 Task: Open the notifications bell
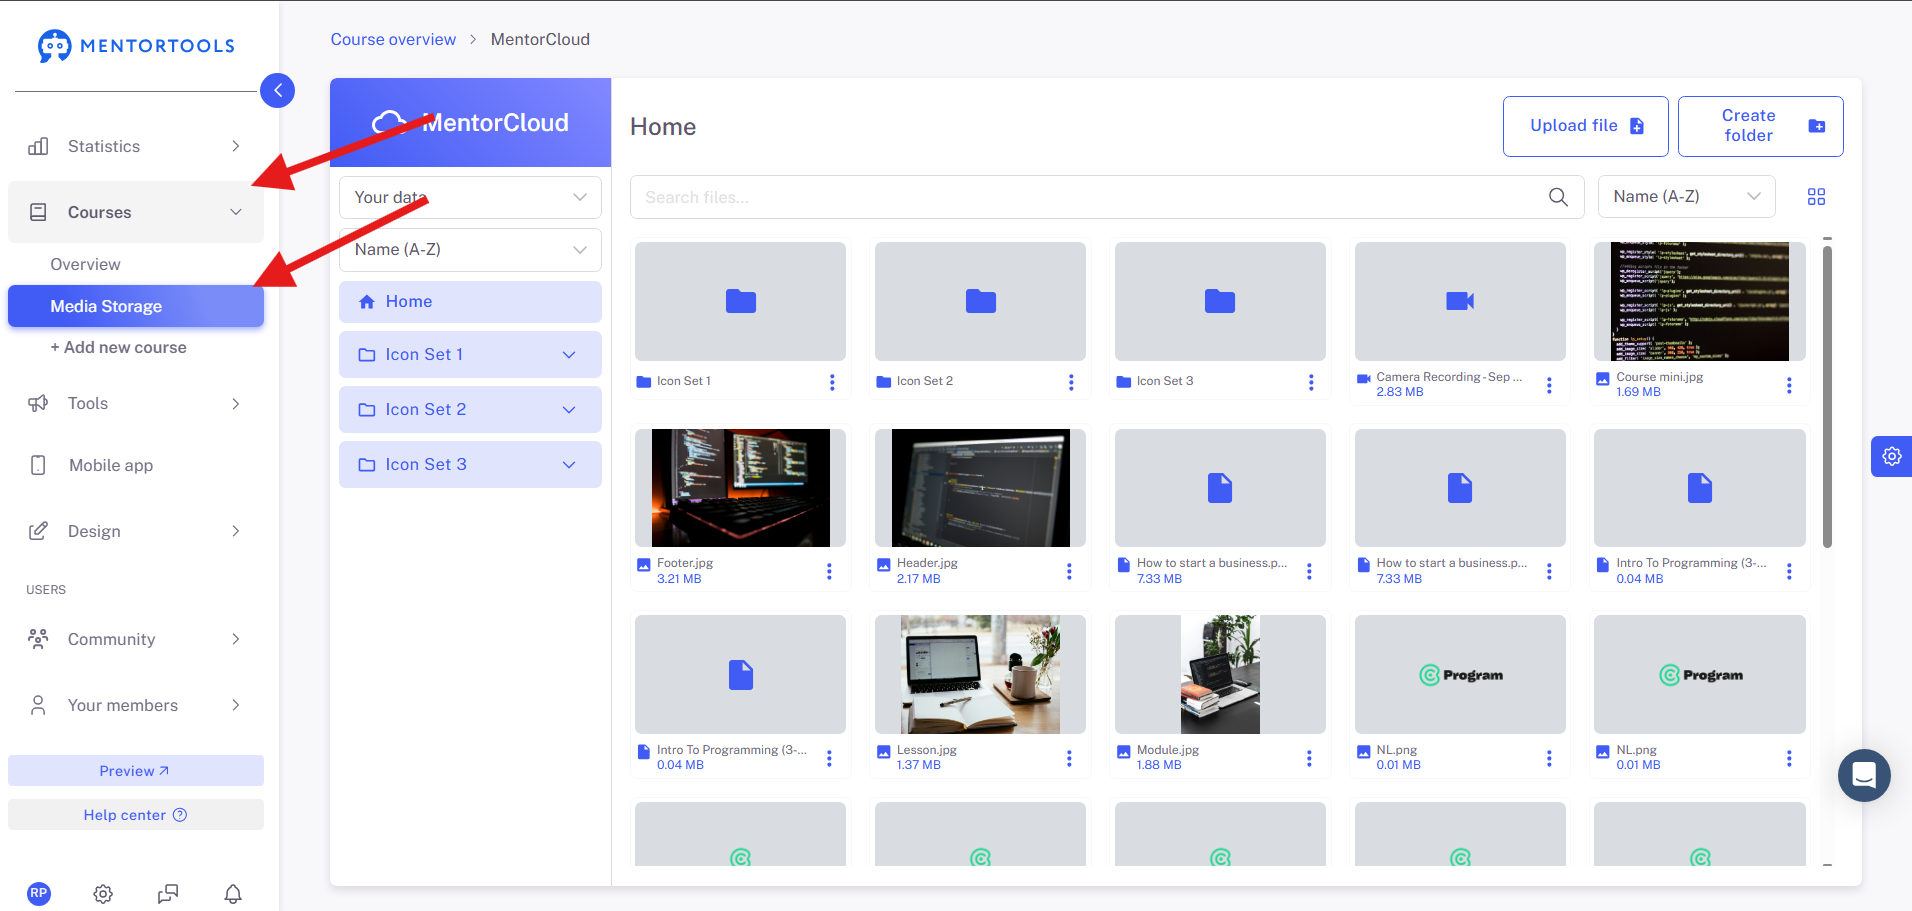(x=233, y=894)
